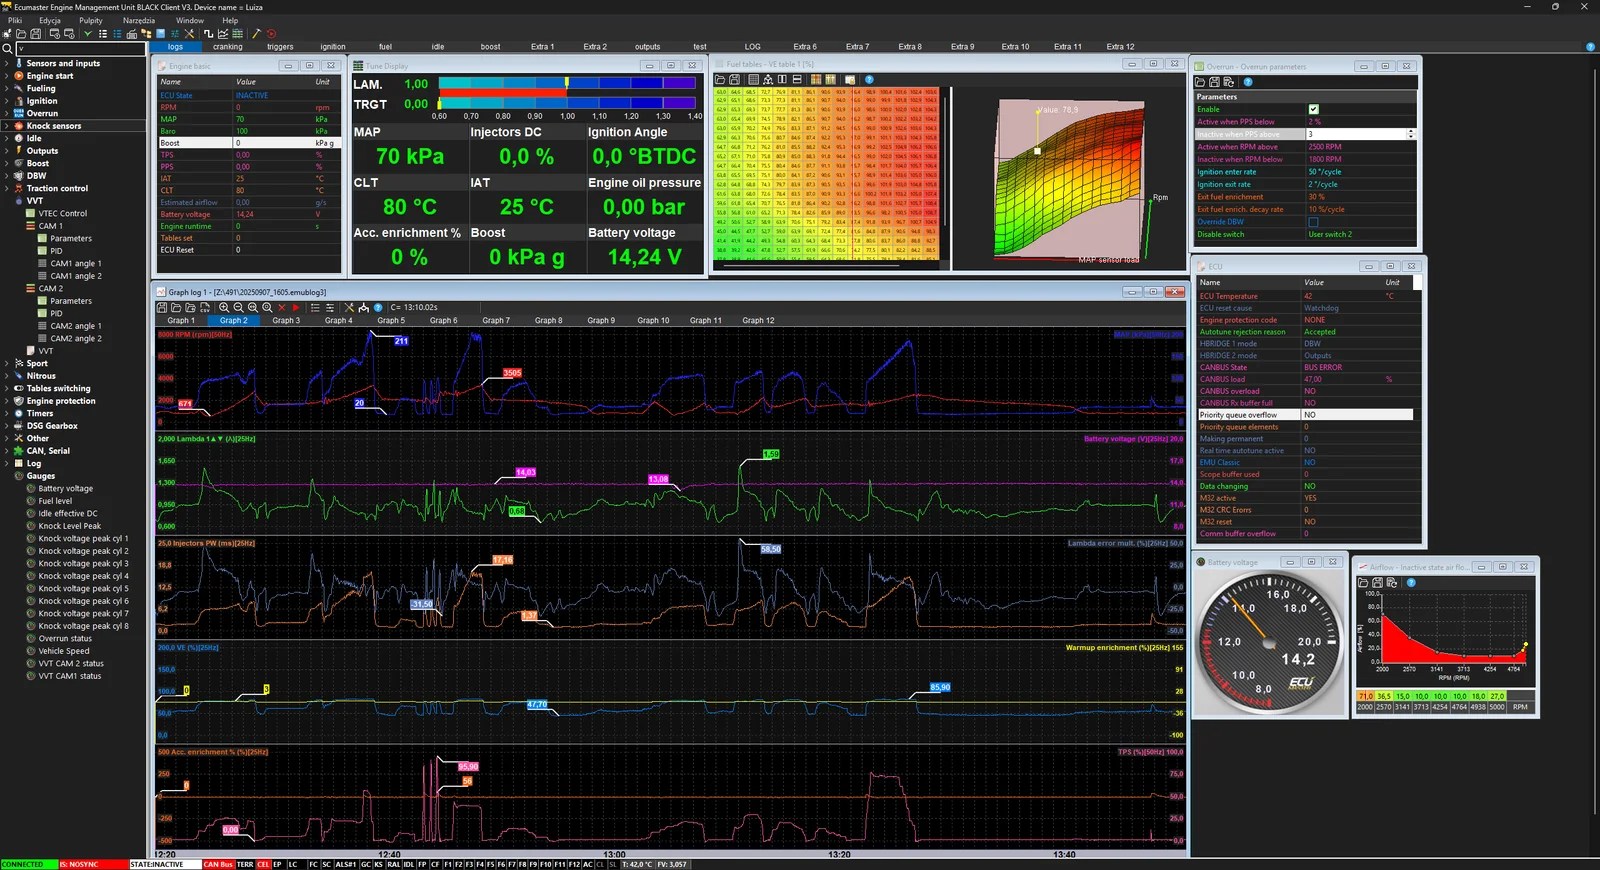Open a fuel table file via folder icon

tap(720, 79)
